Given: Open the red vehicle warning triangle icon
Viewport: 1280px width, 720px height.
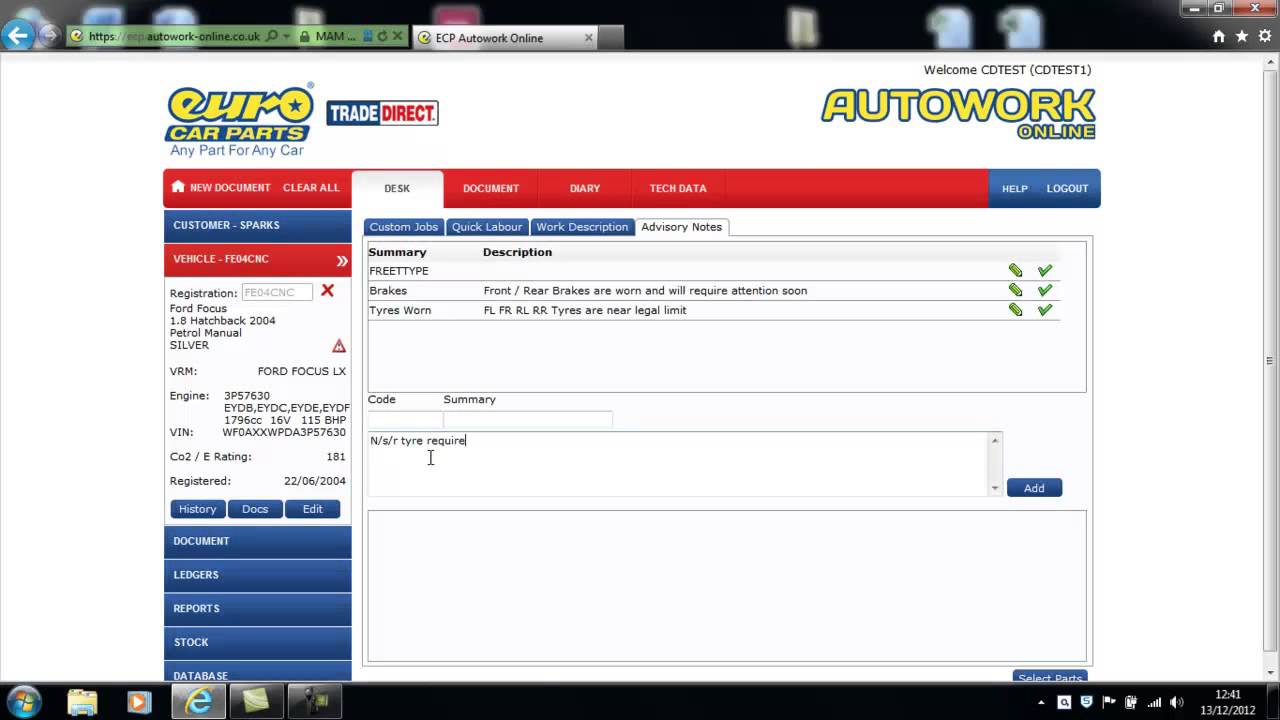Looking at the screenshot, I should (339, 346).
